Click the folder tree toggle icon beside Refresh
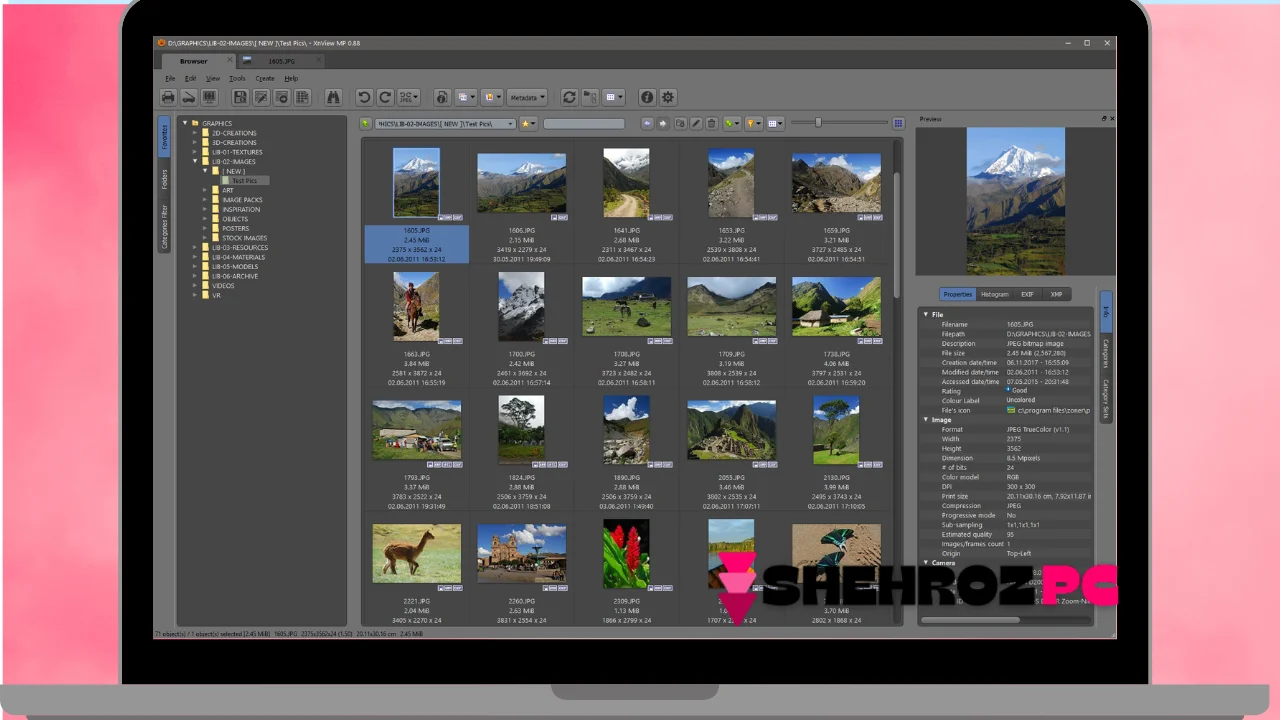 click(x=590, y=97)
